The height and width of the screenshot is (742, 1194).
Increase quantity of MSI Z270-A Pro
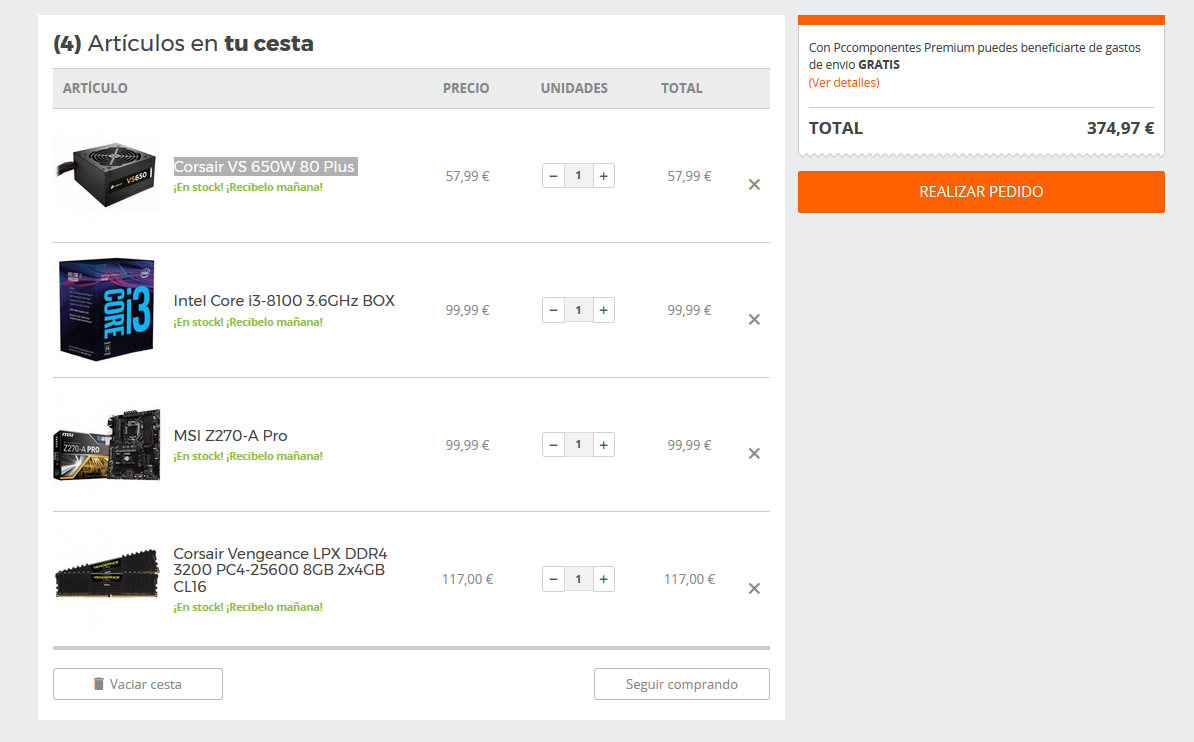(603, 445)
